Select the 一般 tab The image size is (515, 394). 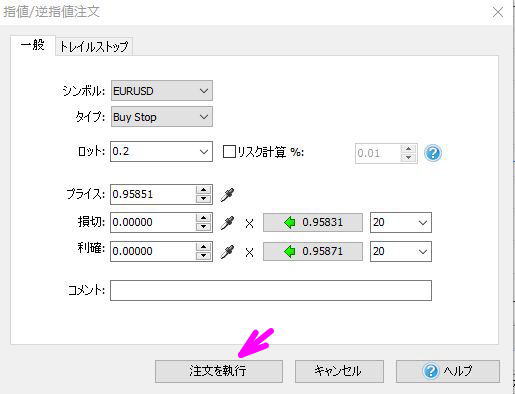tap(33, 45)
